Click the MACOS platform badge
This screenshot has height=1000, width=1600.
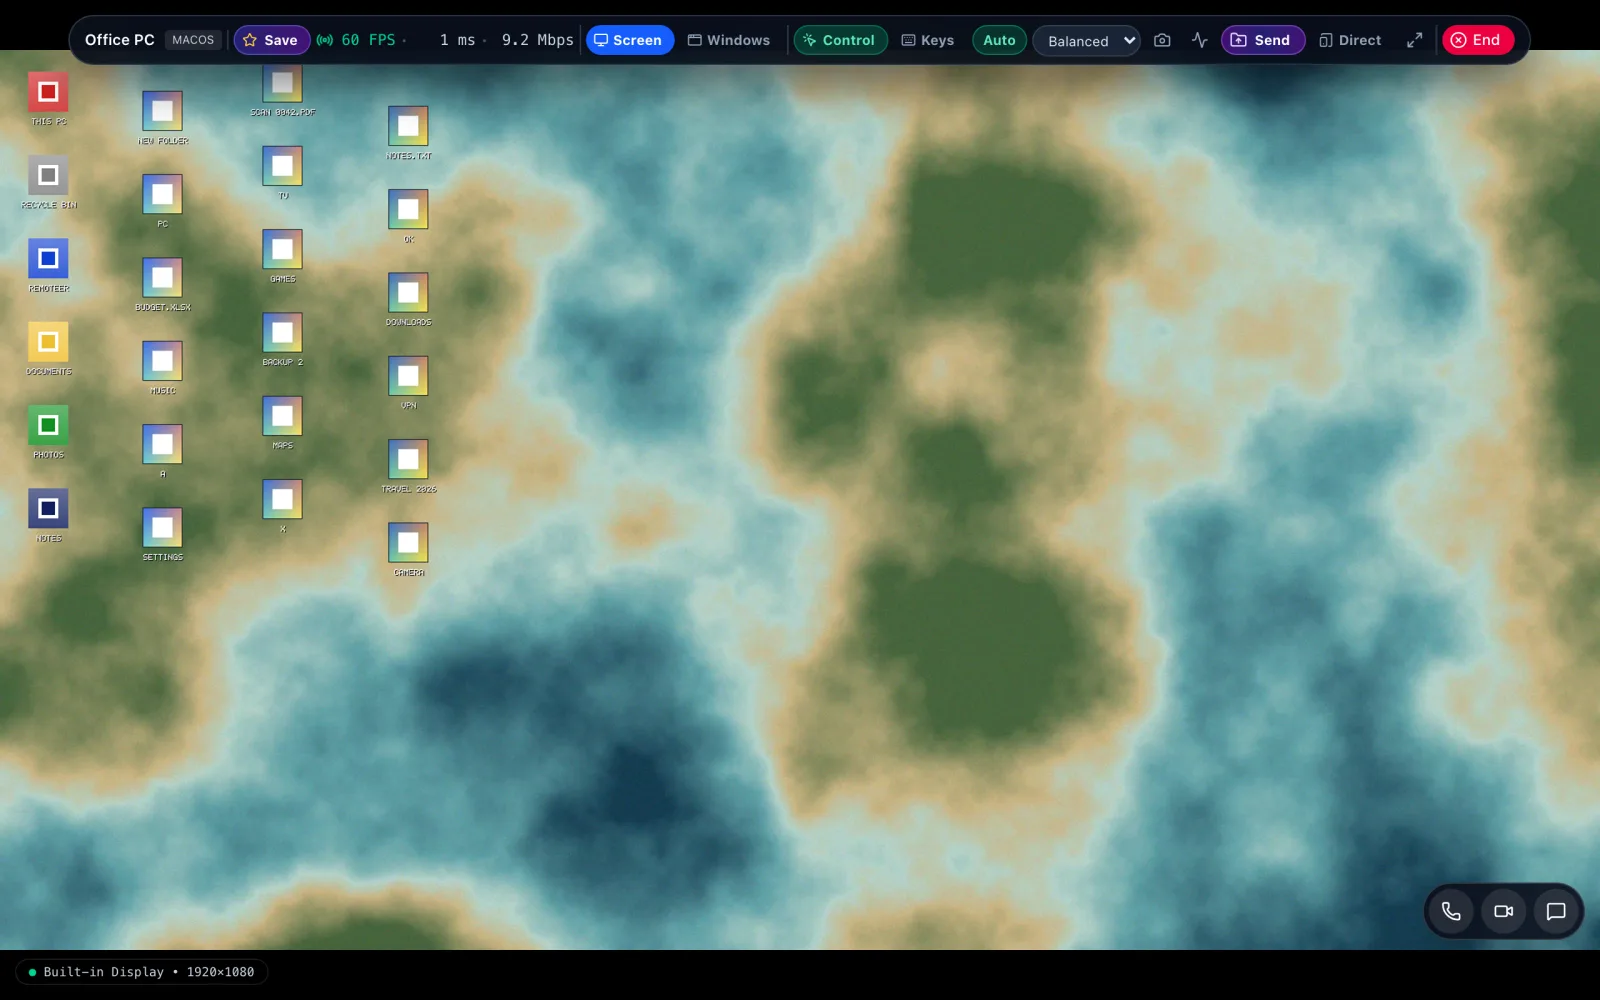pyautogui.click(x=193, y=40)
